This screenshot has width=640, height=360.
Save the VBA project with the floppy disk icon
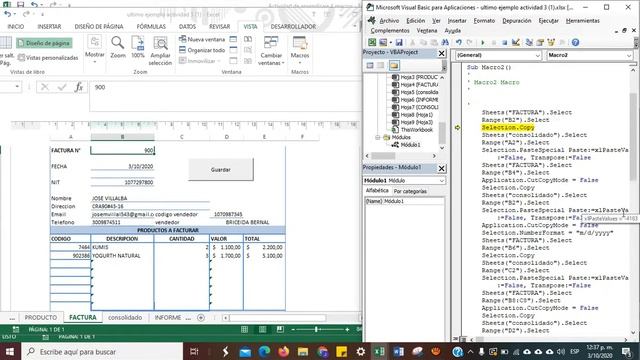pos(399,42)
